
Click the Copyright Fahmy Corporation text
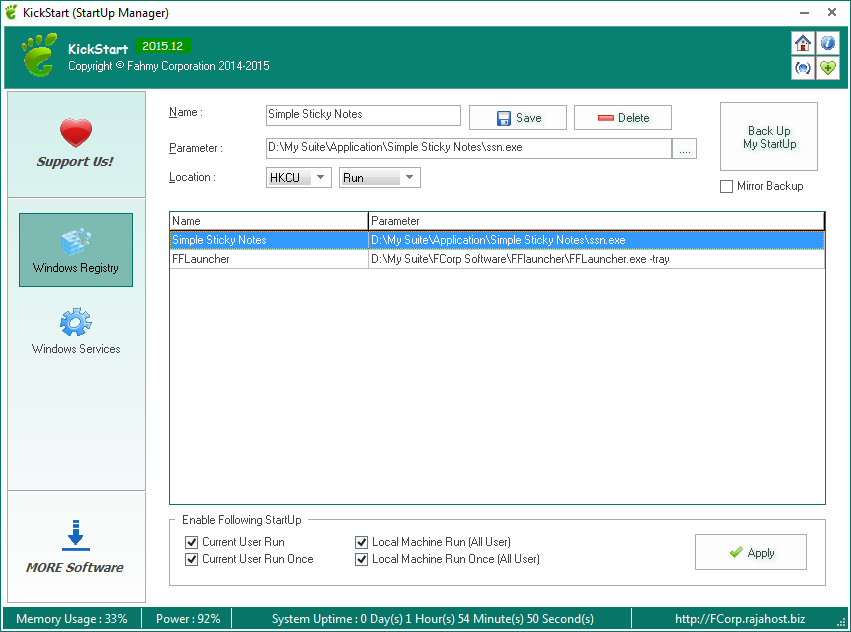(169, 66)
